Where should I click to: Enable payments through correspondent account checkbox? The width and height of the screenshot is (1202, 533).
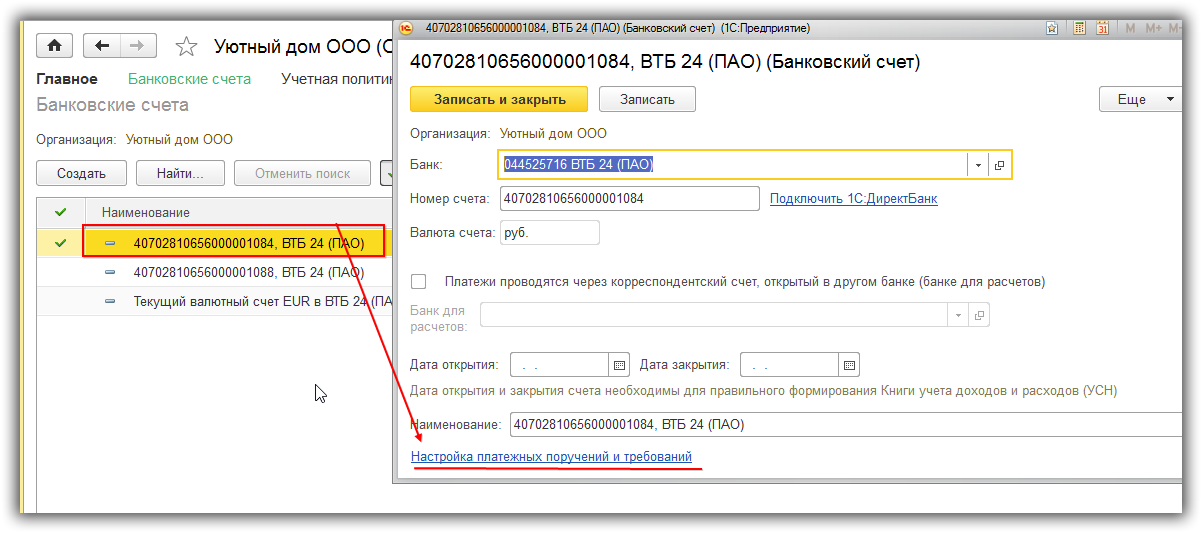(x=419, y=282)
